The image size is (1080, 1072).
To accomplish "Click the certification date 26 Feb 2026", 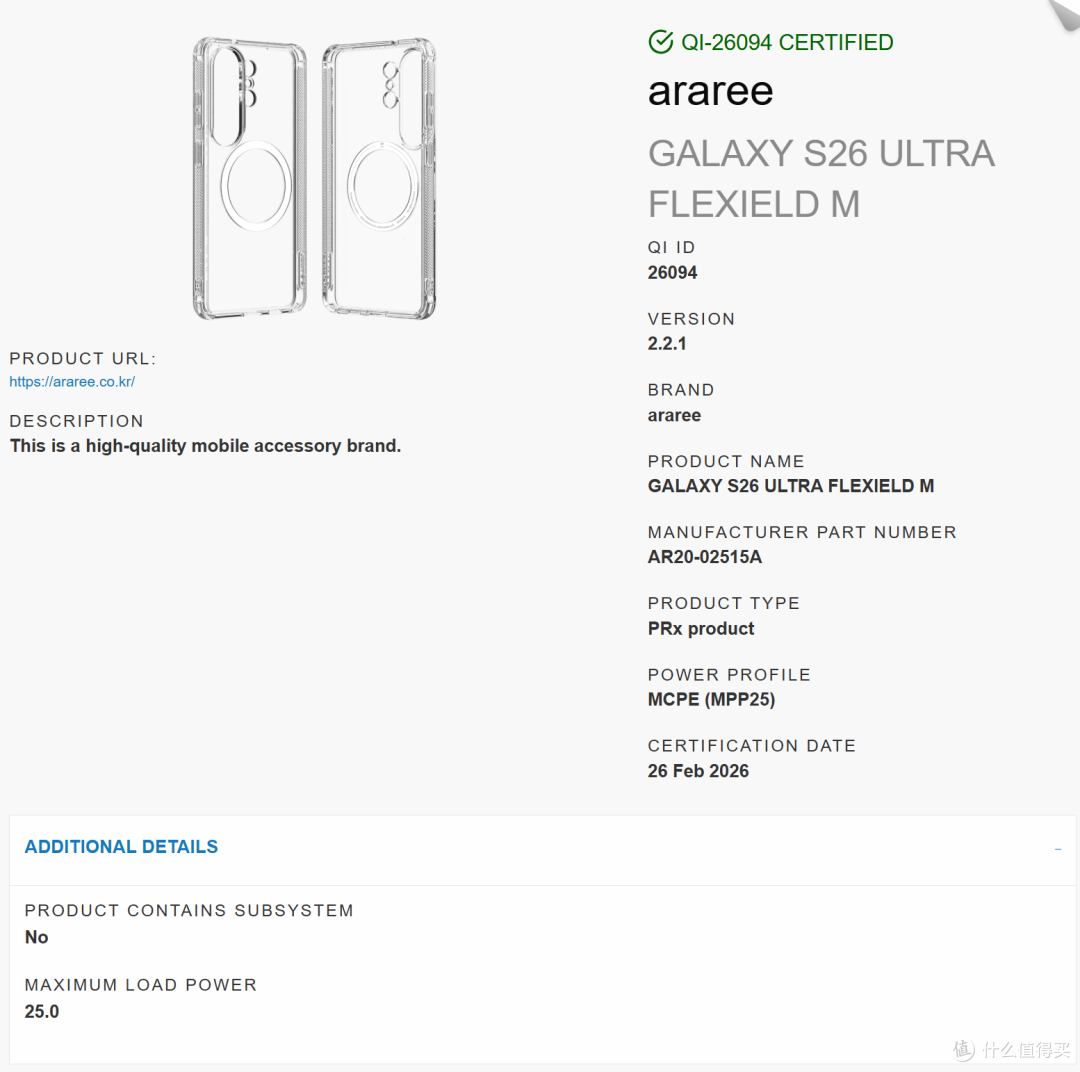I will 698,771.
